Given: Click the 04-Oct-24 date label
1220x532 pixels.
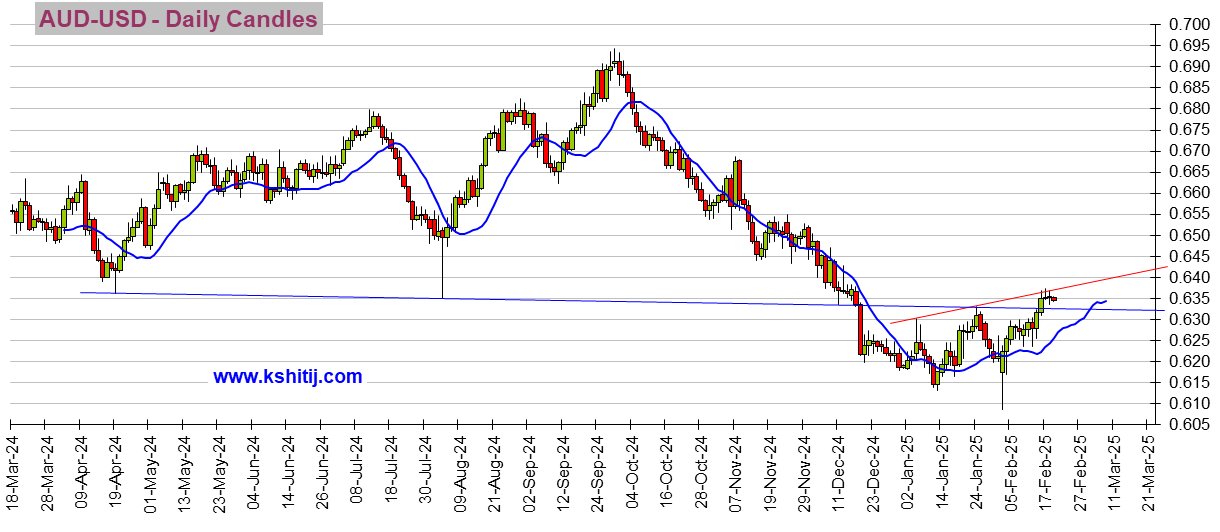Looking at the screenshot, I should 631,474.
